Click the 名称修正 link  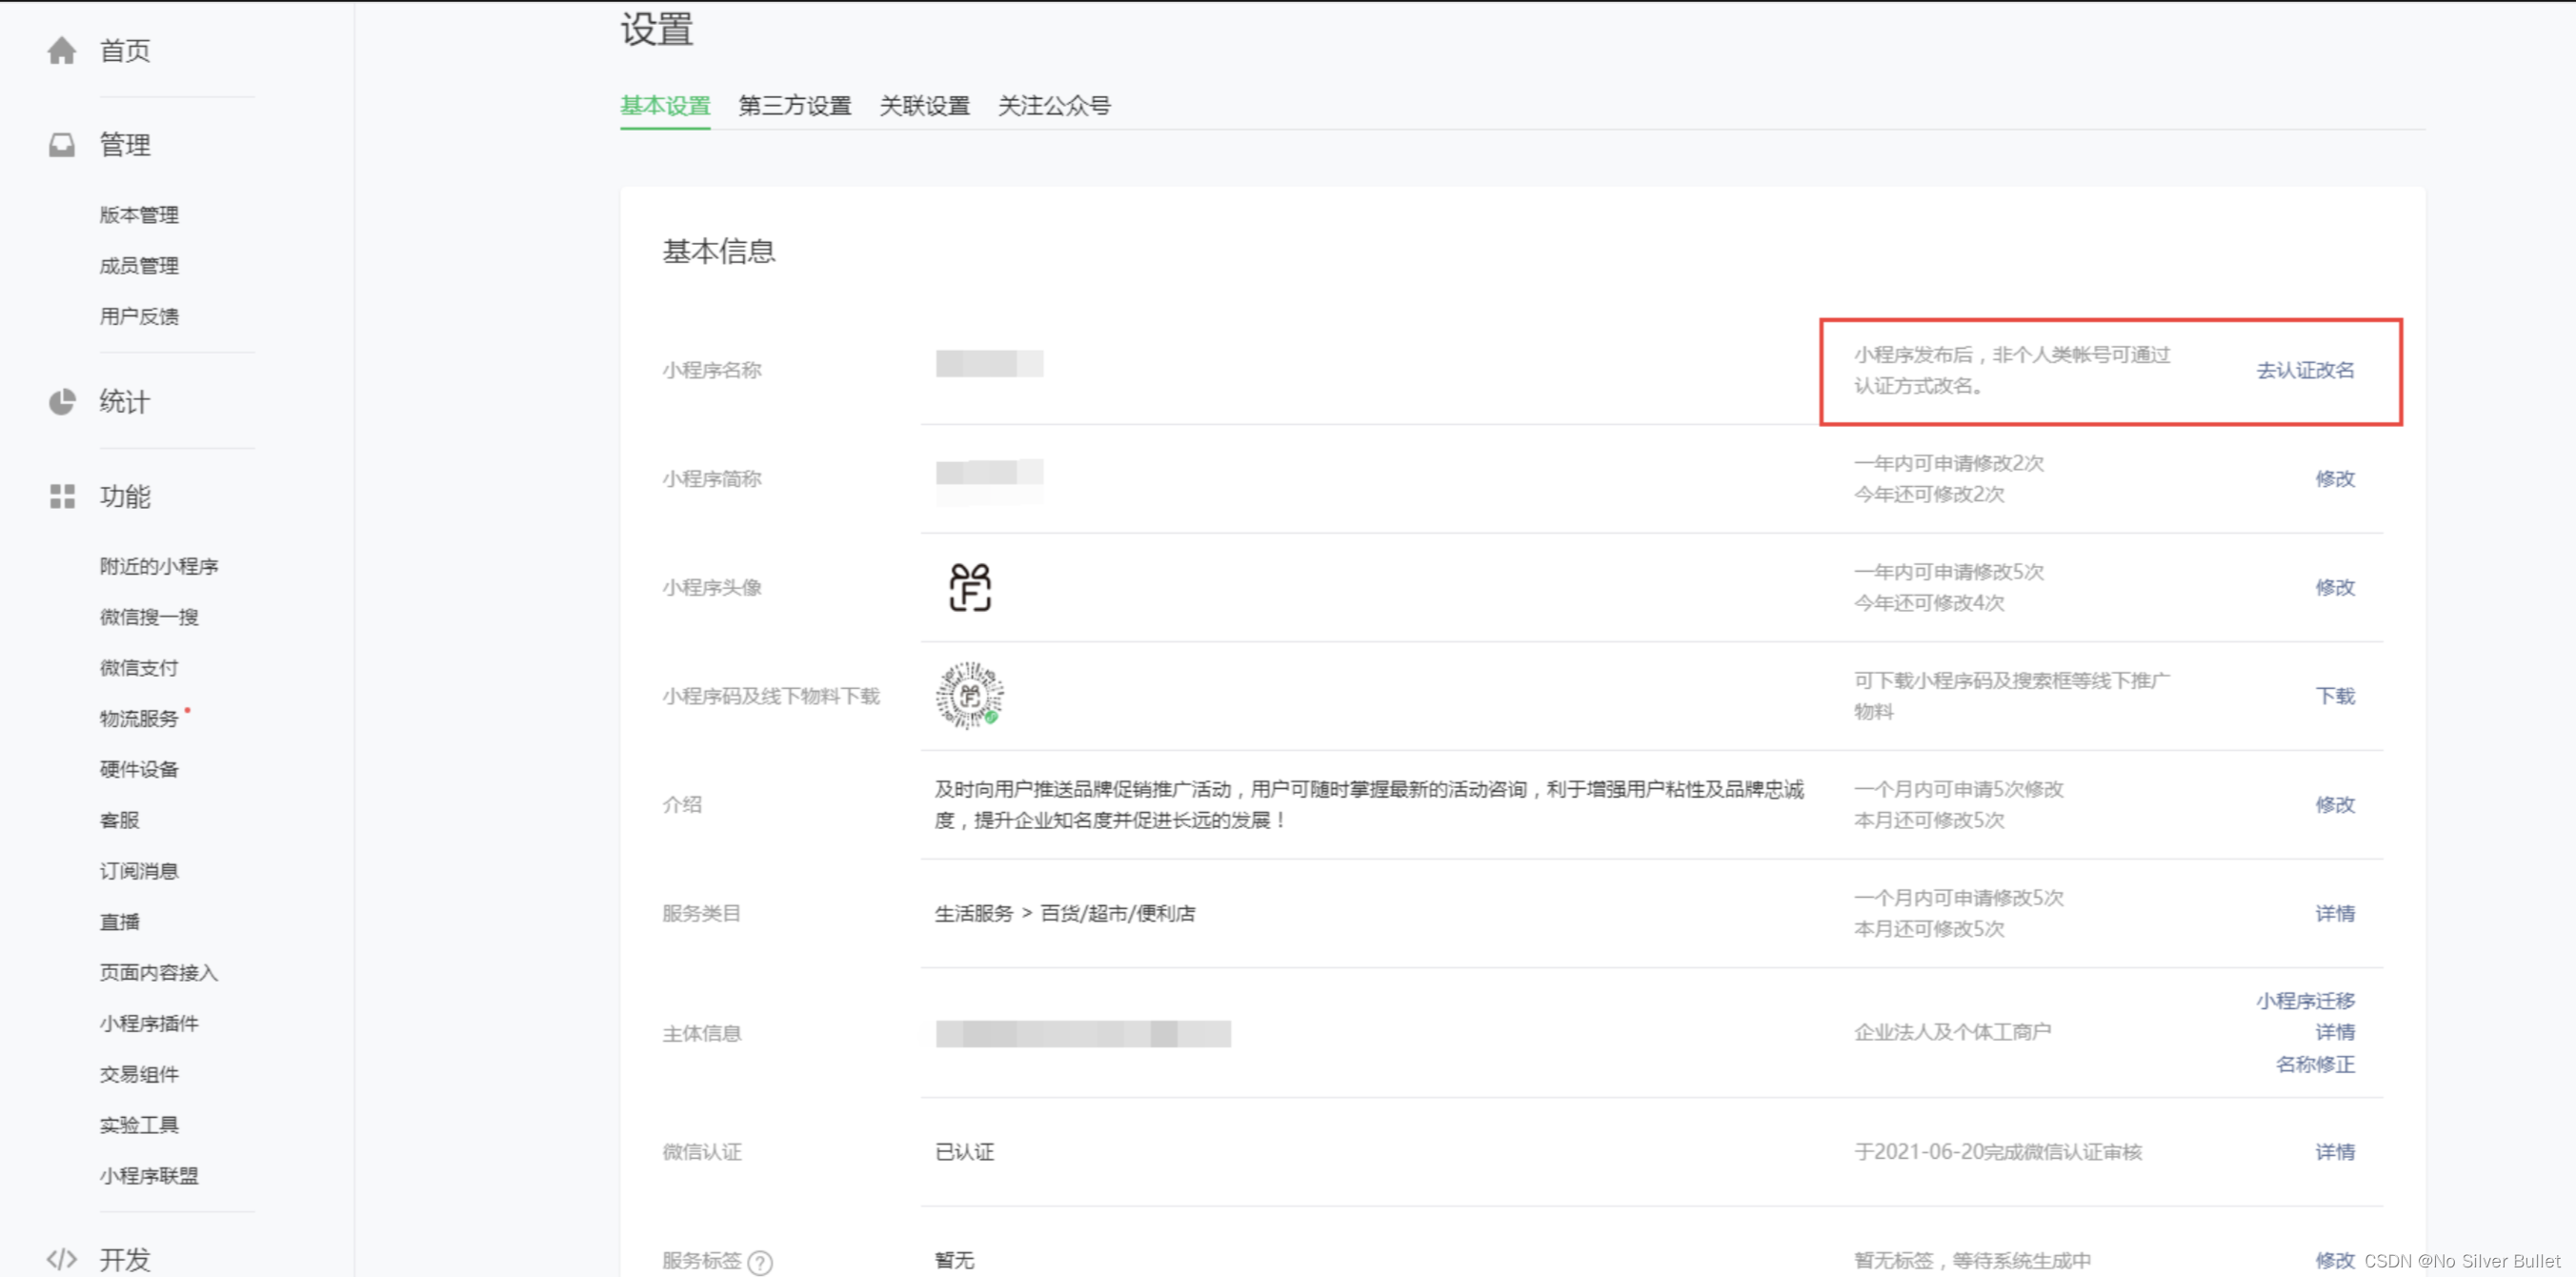tap(2315, 1064)
